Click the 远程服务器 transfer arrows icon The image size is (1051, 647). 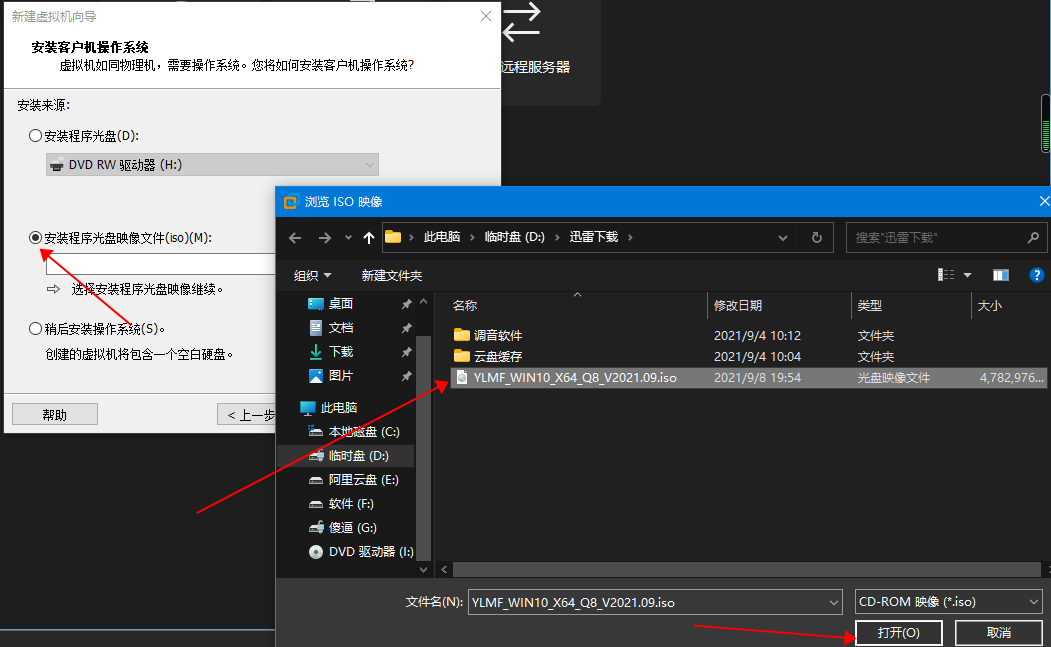click(x=521, y=21)
